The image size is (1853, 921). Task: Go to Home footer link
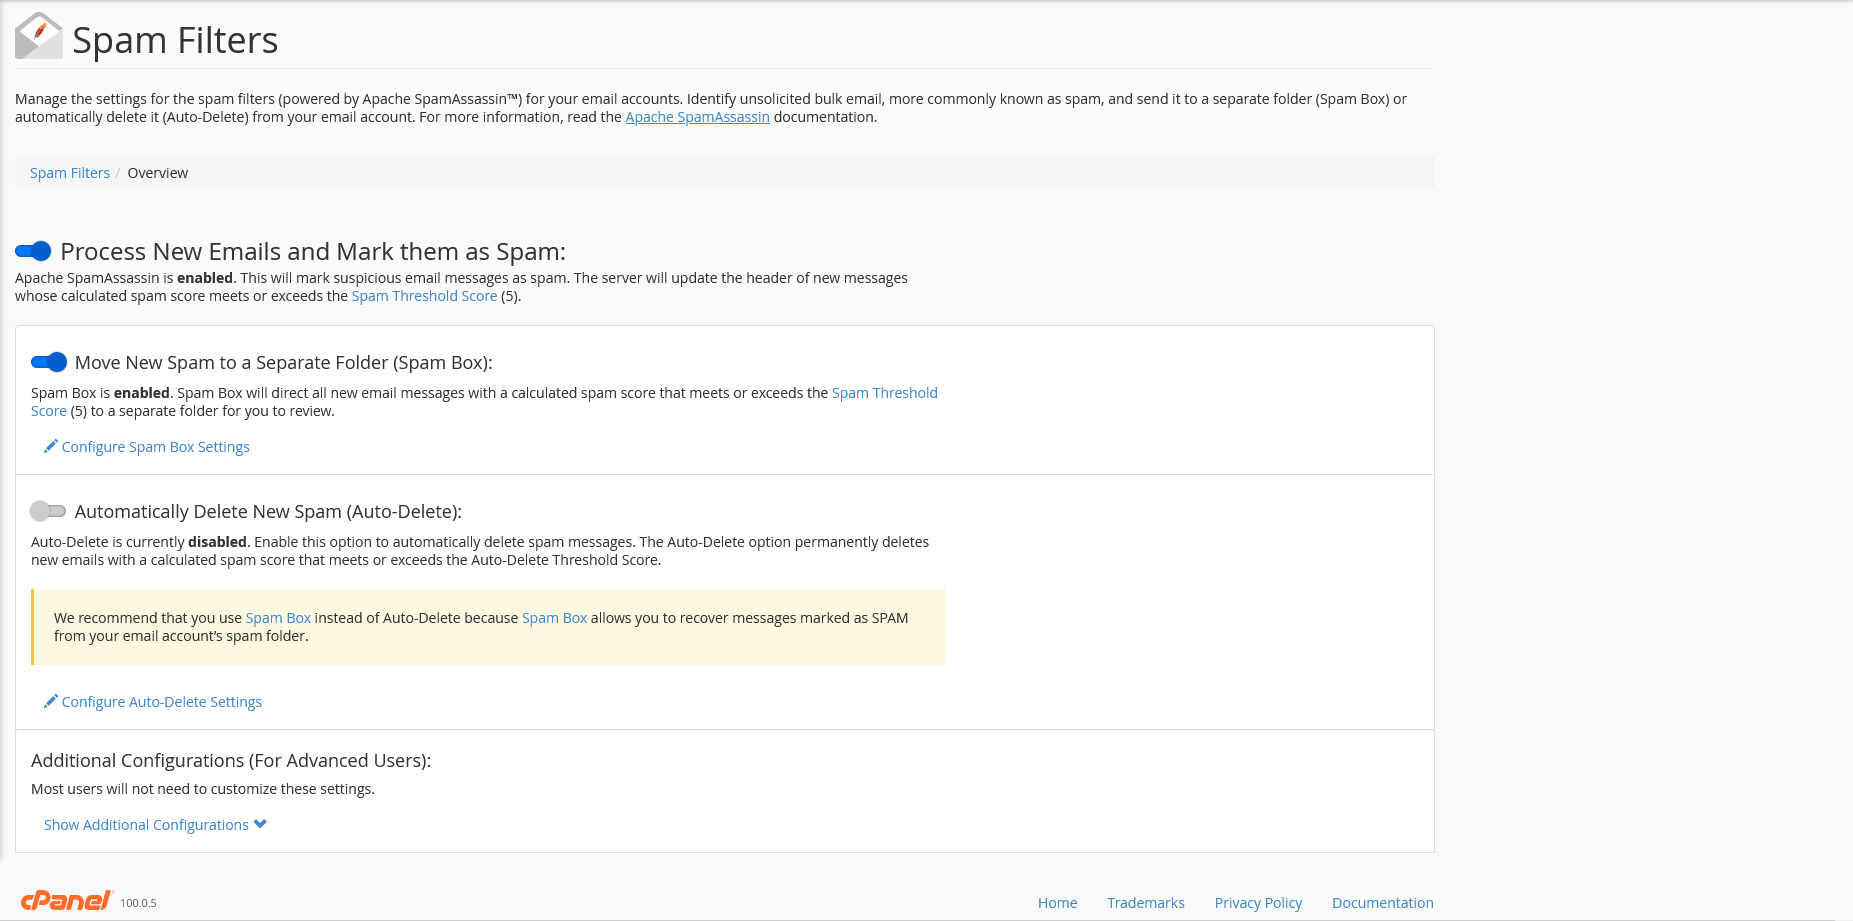[x=1057, y=903]
